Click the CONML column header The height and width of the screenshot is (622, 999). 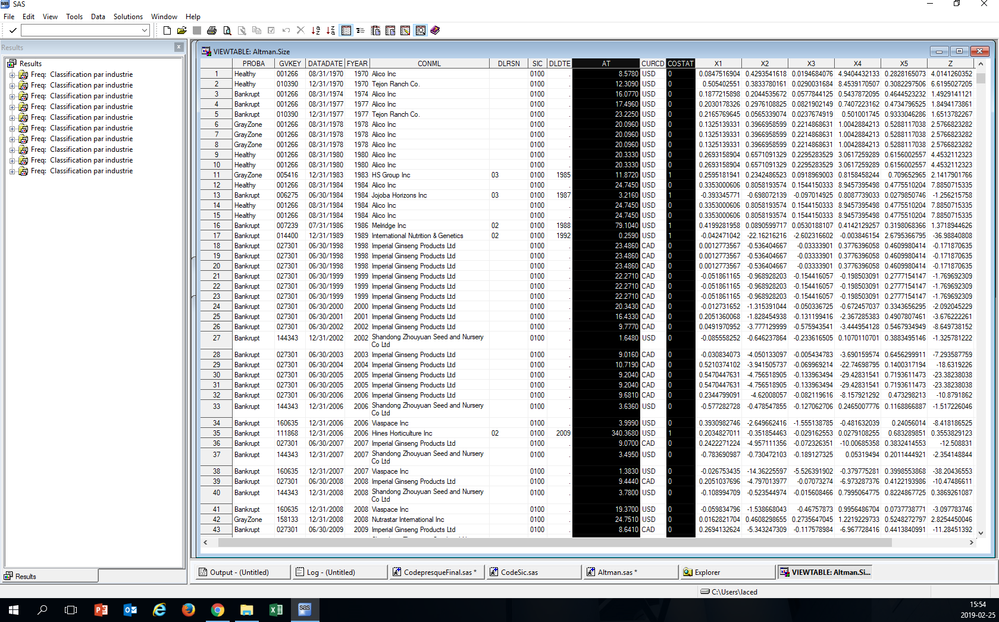pyautogui.click(x=429, y=64)
